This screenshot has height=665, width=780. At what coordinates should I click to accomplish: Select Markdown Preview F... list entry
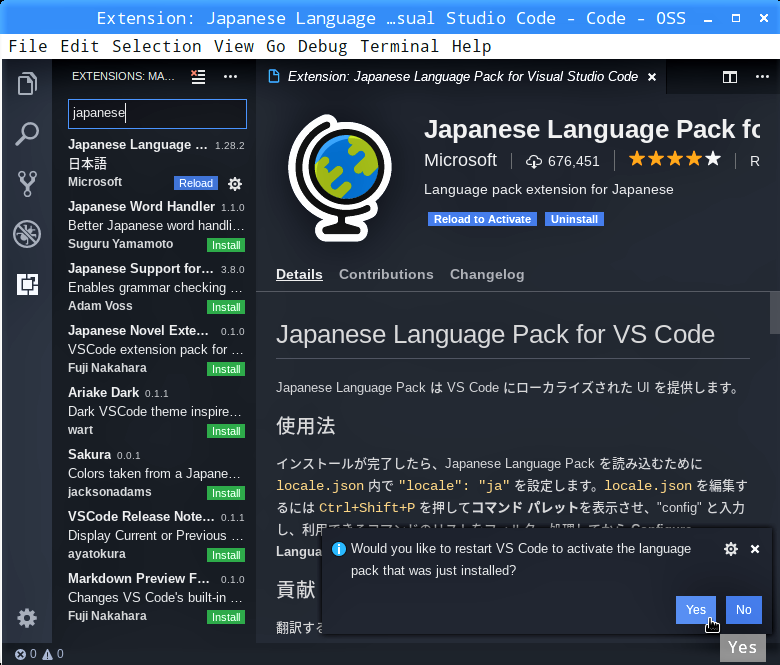[154, 597]
